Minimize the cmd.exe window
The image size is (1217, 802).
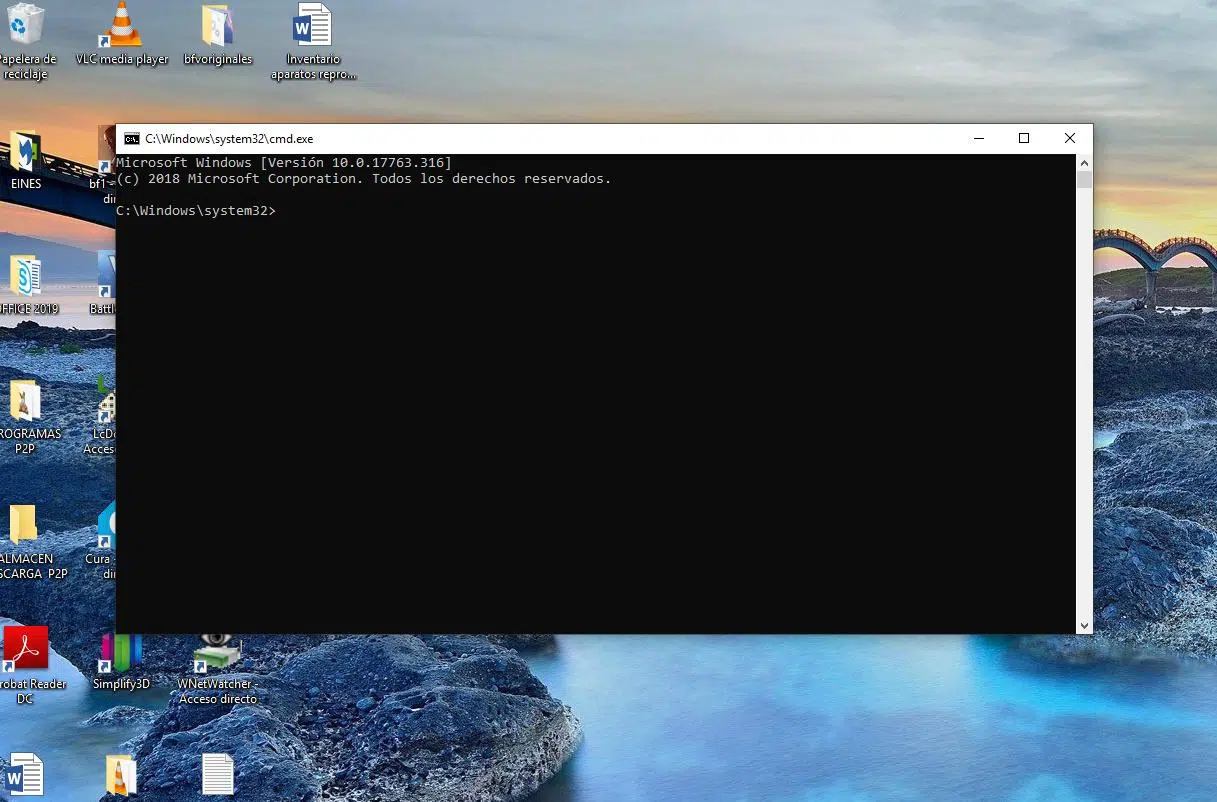(977, 139)
